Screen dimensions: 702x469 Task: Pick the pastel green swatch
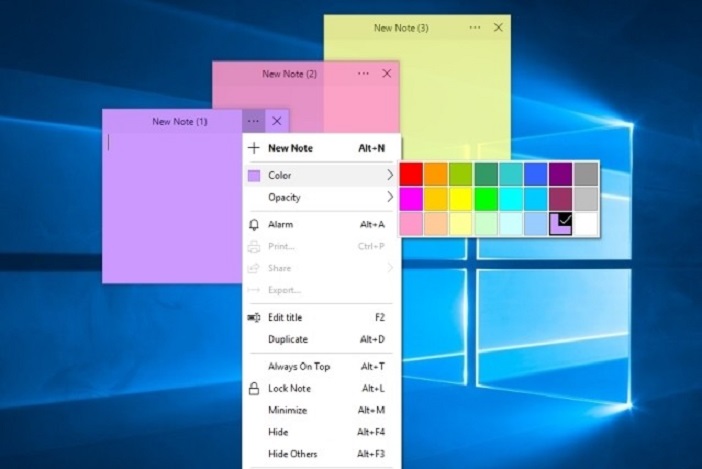[x=486, y=224]
